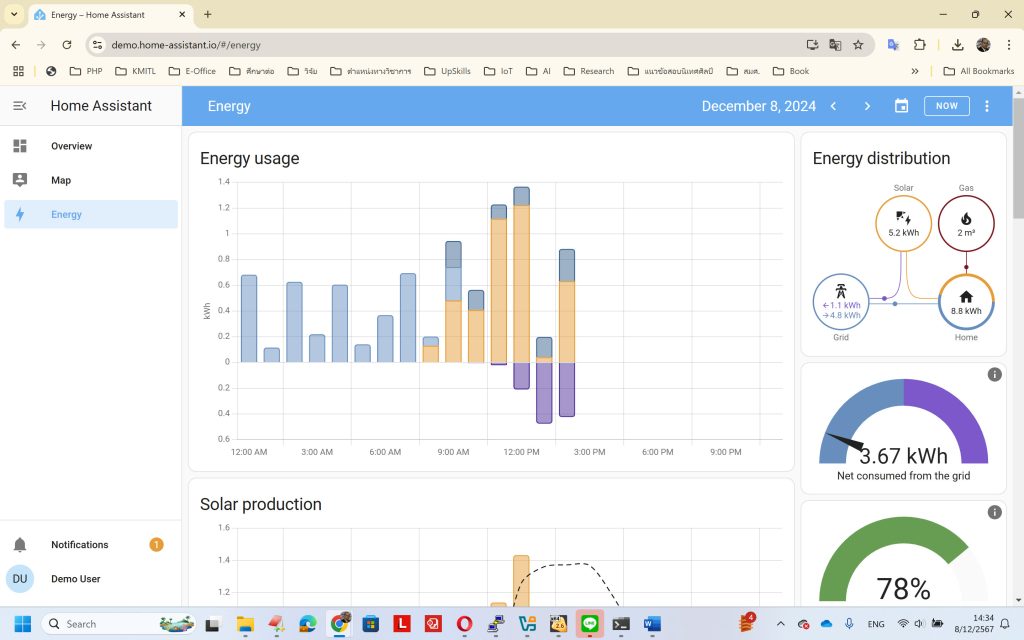Collapse the Home Assistant sidebar menu
Viewport: 1024px width, 640px height.
pos(20,106)
